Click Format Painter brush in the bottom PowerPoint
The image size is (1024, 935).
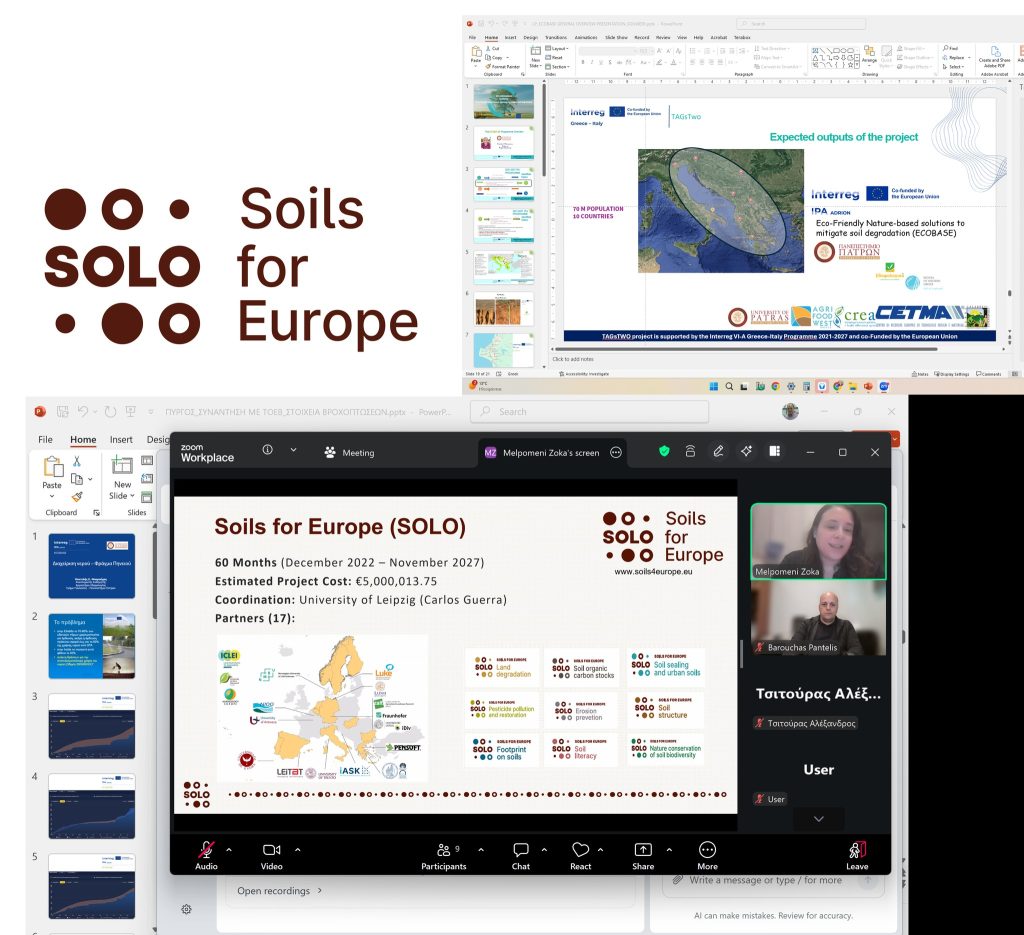(x=77, y=497)
